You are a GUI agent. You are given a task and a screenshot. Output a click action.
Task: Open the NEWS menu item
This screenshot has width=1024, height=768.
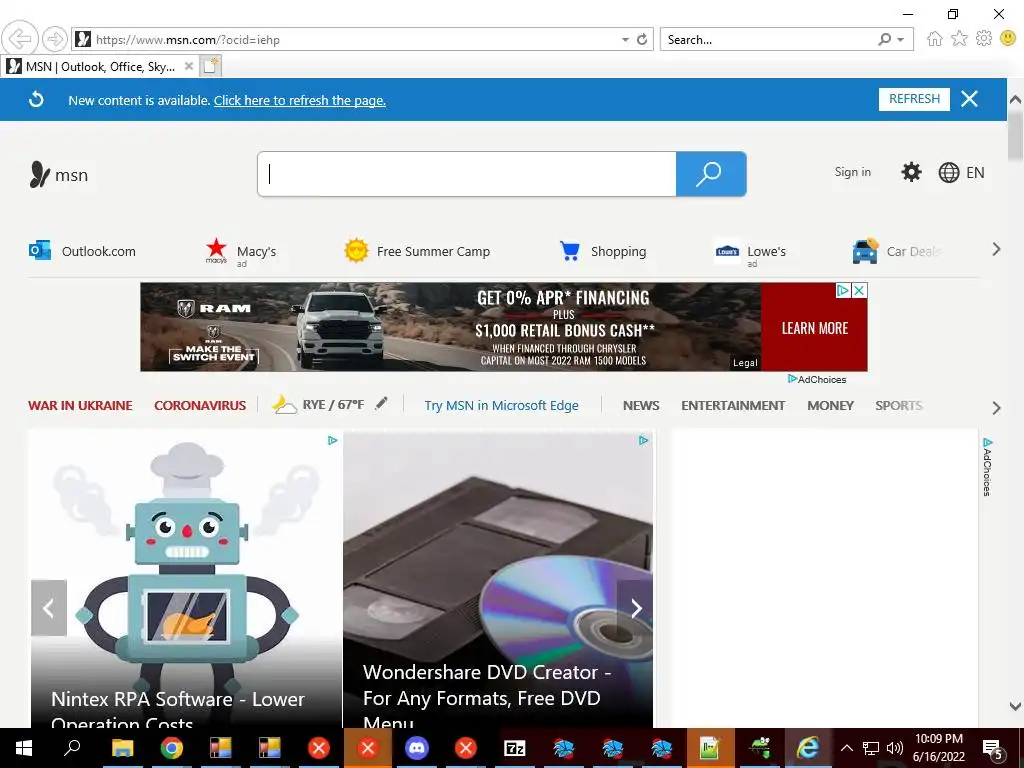coord(641,406)
